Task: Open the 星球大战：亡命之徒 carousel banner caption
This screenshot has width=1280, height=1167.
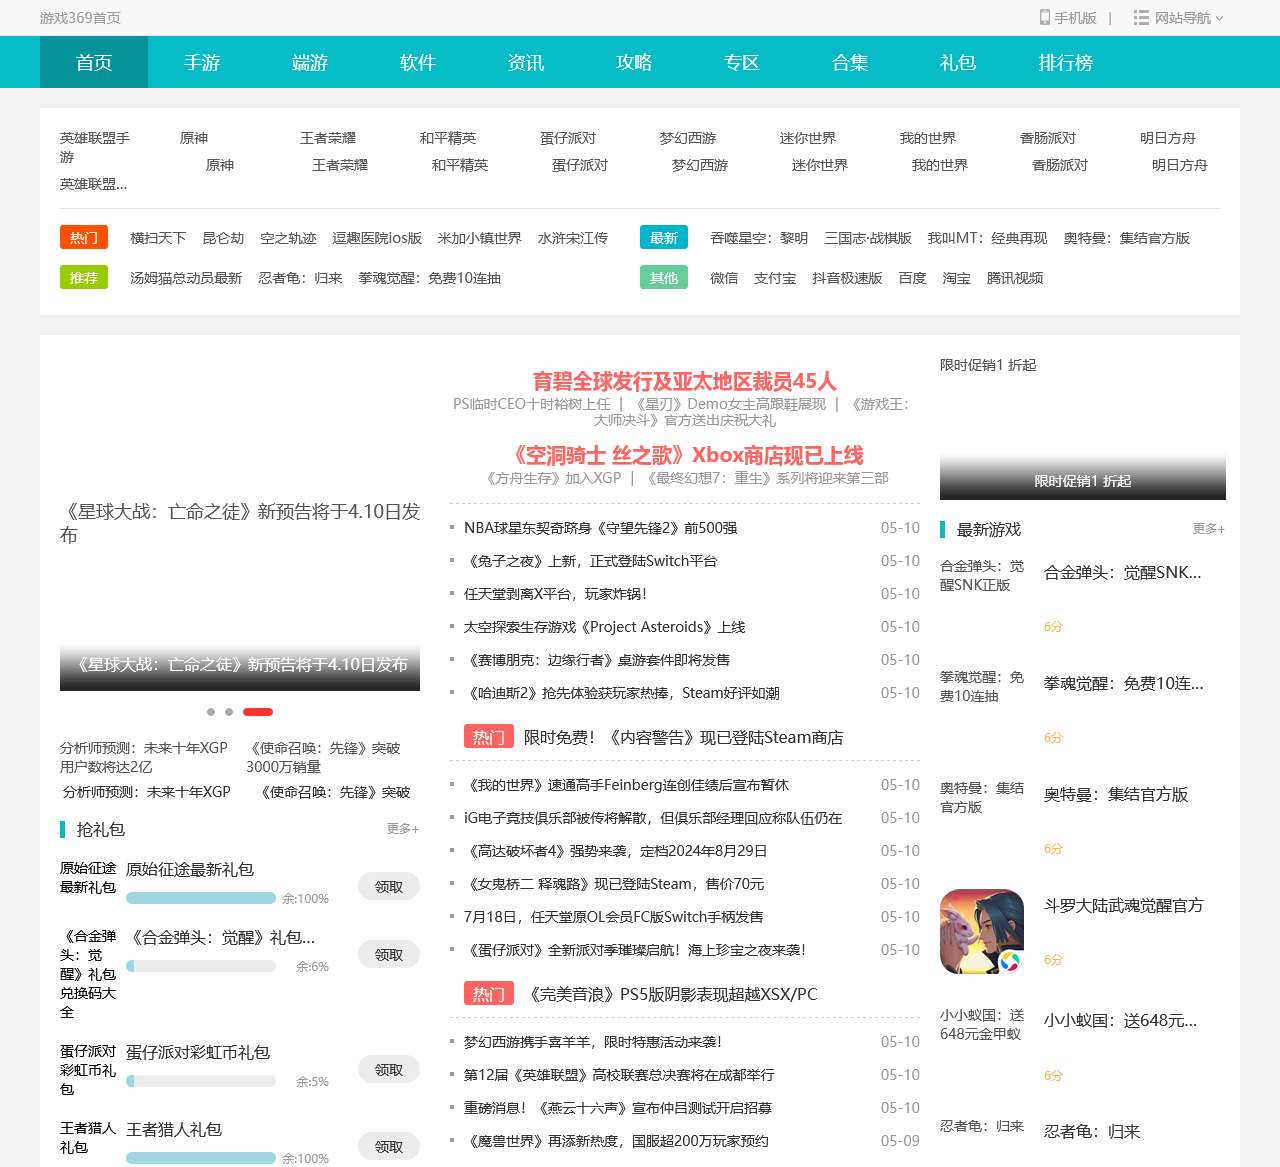Action: [x=240, y=664]
